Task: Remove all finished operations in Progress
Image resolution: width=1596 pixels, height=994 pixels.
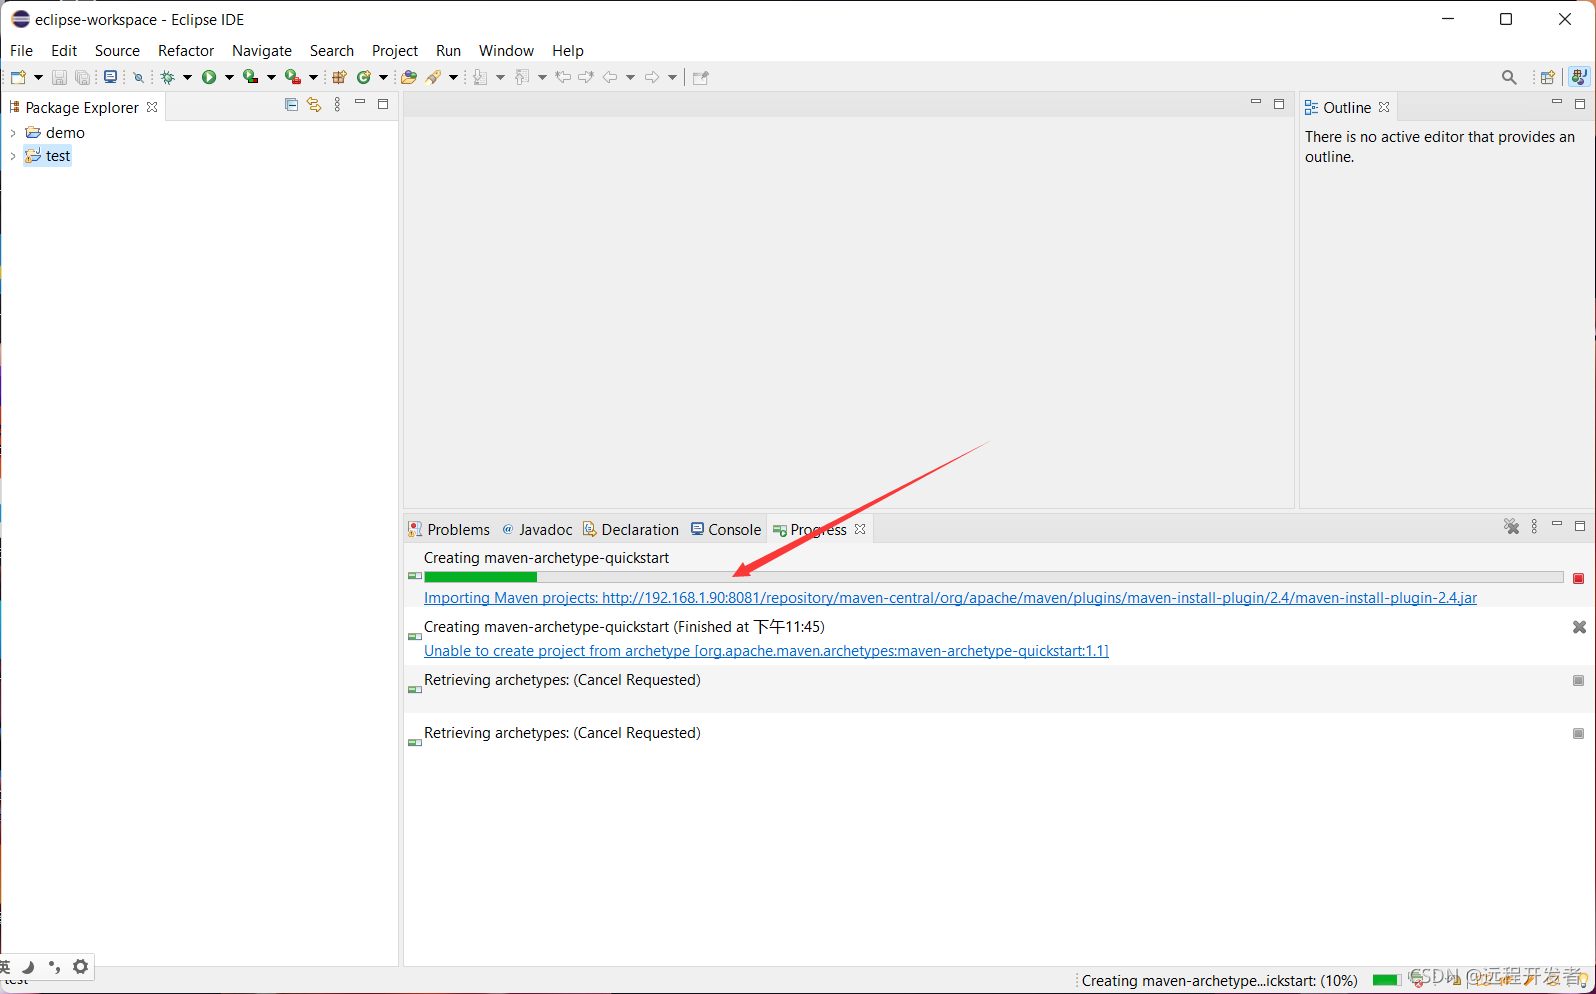Action: tap(1511, 526)
